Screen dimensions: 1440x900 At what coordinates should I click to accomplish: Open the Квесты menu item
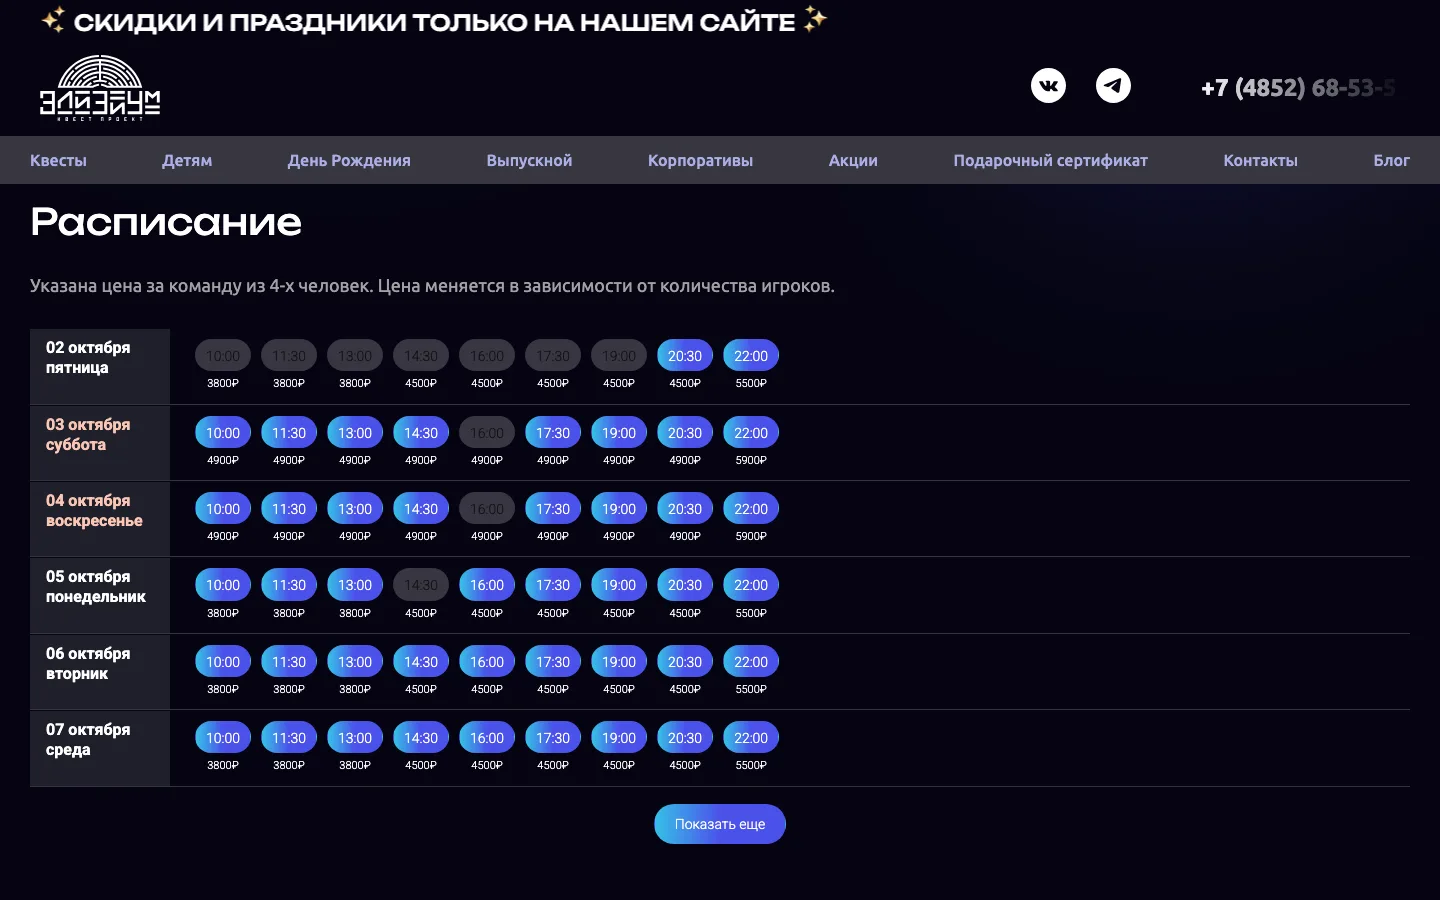(58, 160)
